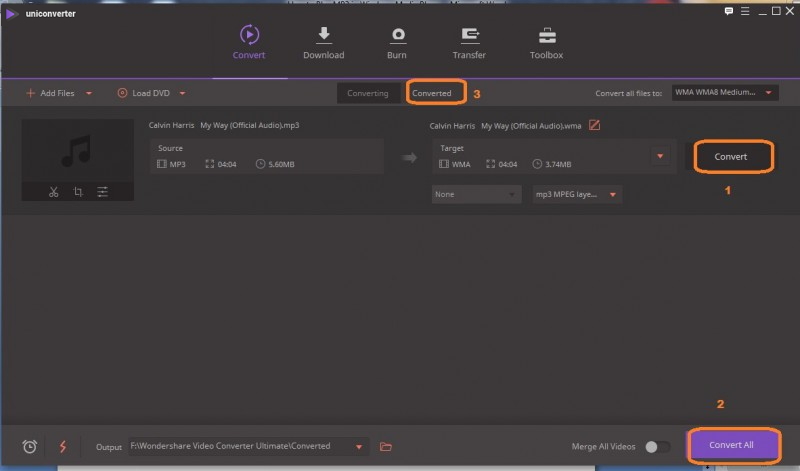Open the mp3 MPEG layer audio dropdown
Image resolution: width=800 pixels, height=471 pixels.
[577, 194]
